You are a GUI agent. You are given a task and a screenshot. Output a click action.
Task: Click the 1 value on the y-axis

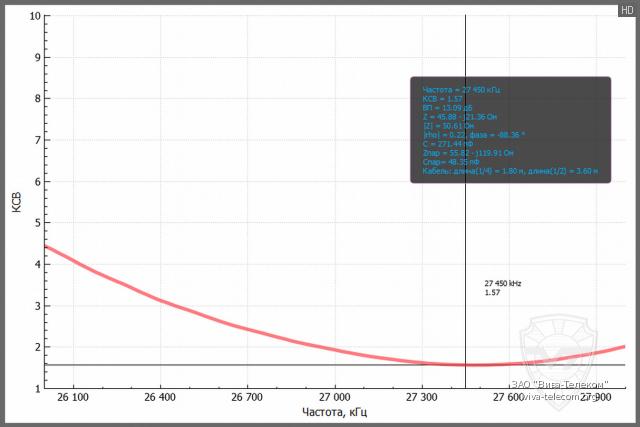[37, 388]
